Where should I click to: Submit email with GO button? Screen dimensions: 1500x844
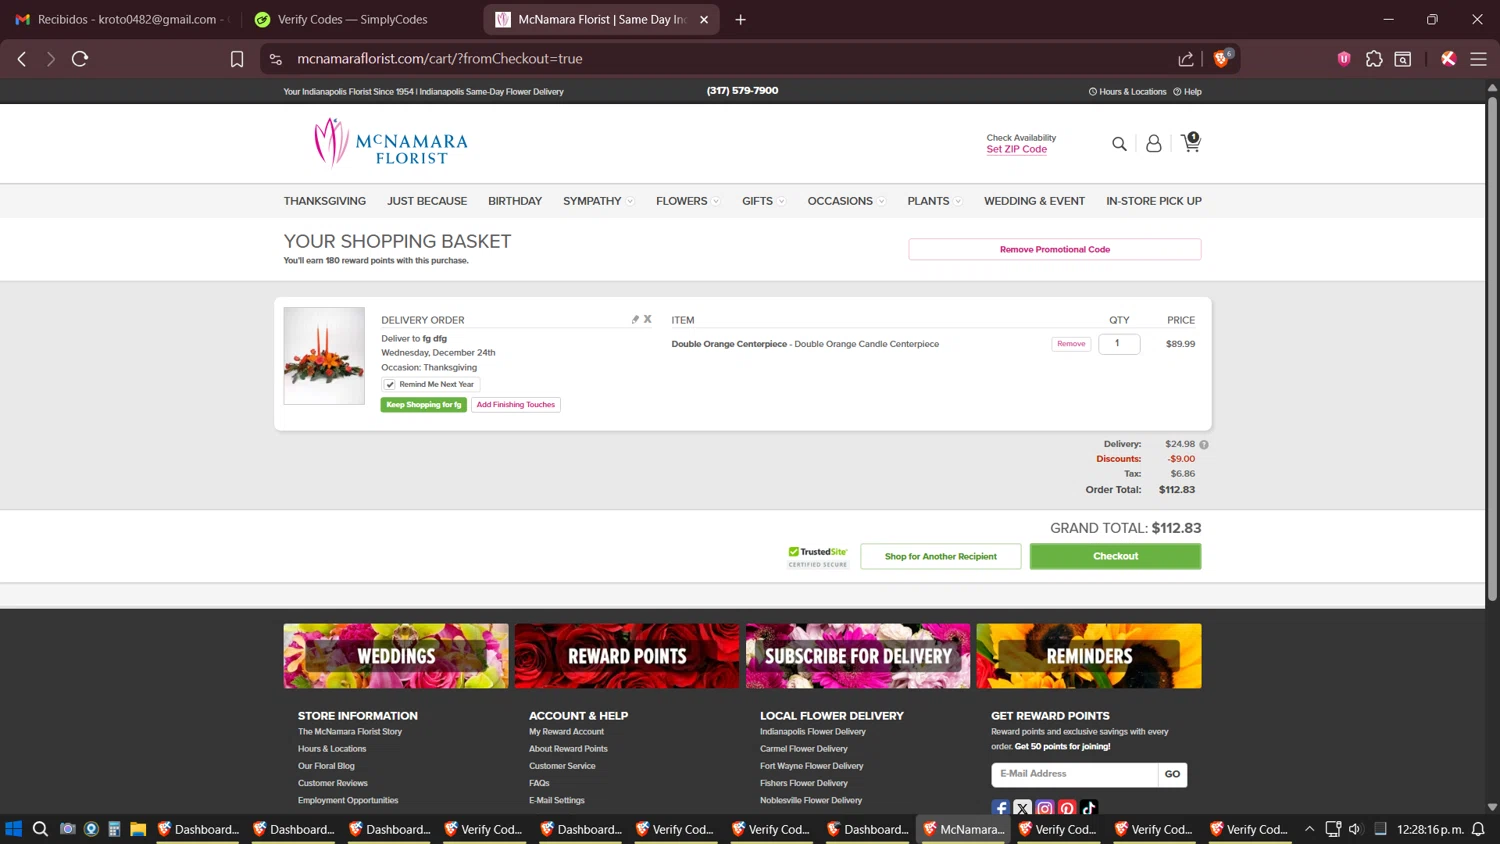(x=1172, y=774)
